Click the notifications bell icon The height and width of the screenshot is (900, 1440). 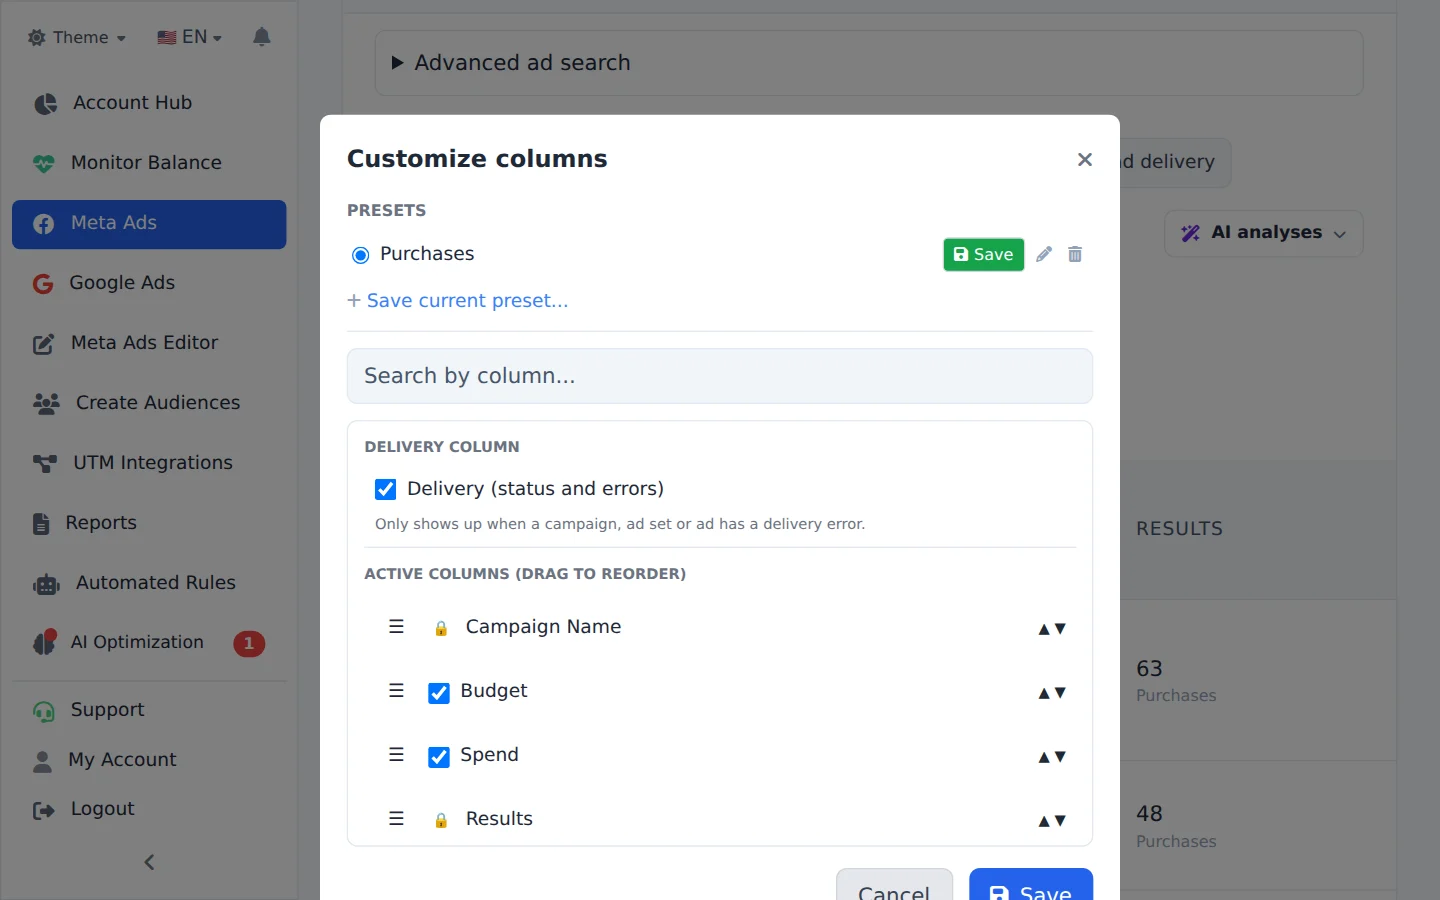tap(262, 37)
